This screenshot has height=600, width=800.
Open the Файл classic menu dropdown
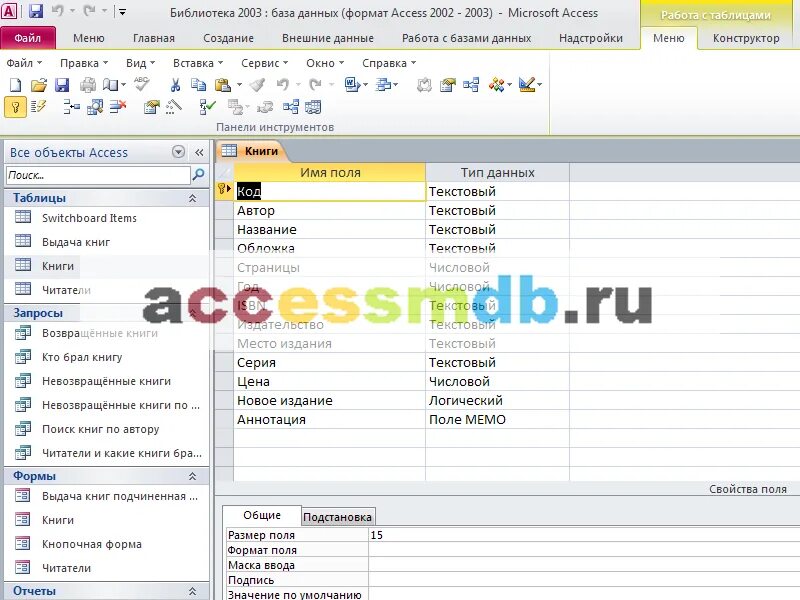(x=24, y=63)
